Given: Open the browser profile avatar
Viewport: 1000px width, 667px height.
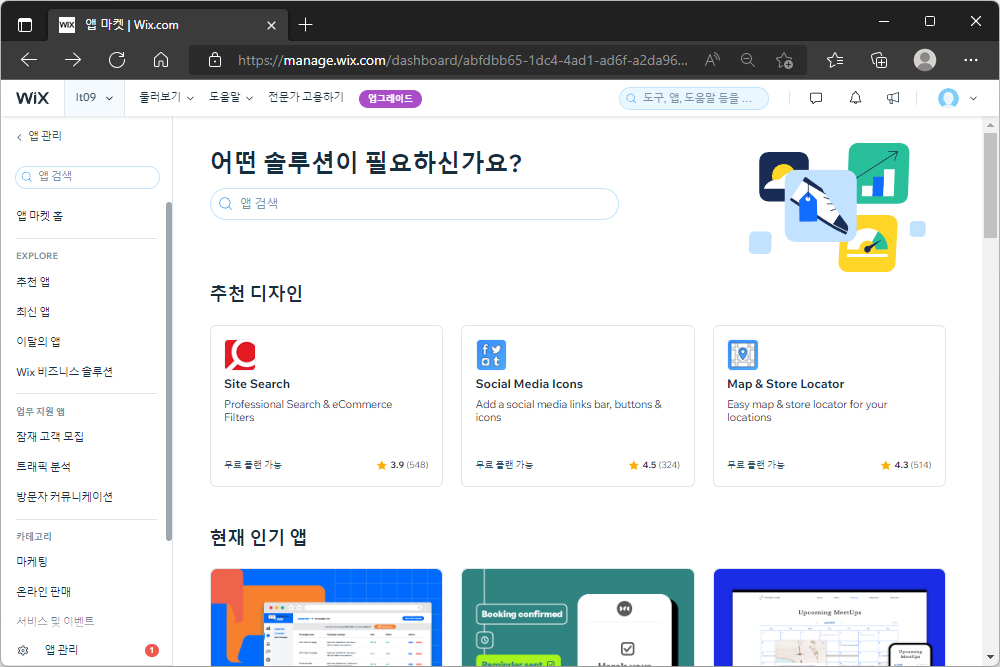Looking at the screenshot, I should (x=925, y=60).
